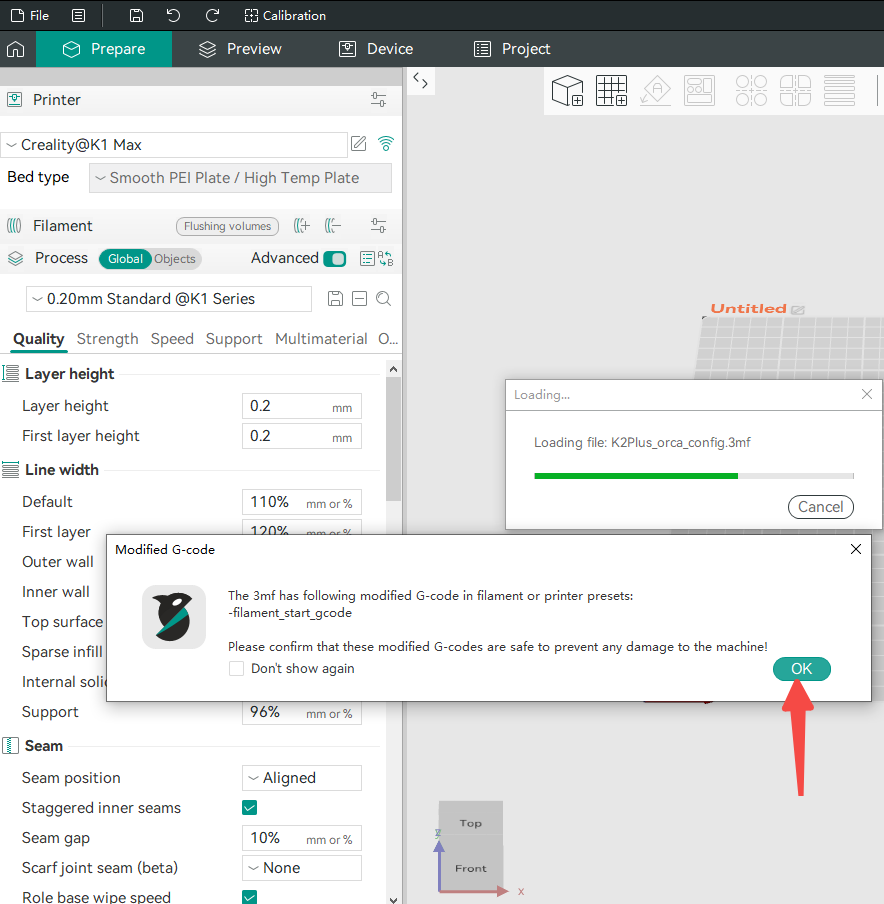Click the Add plate grid icon
Screen dimensions: 884x904
coord(611,91)
